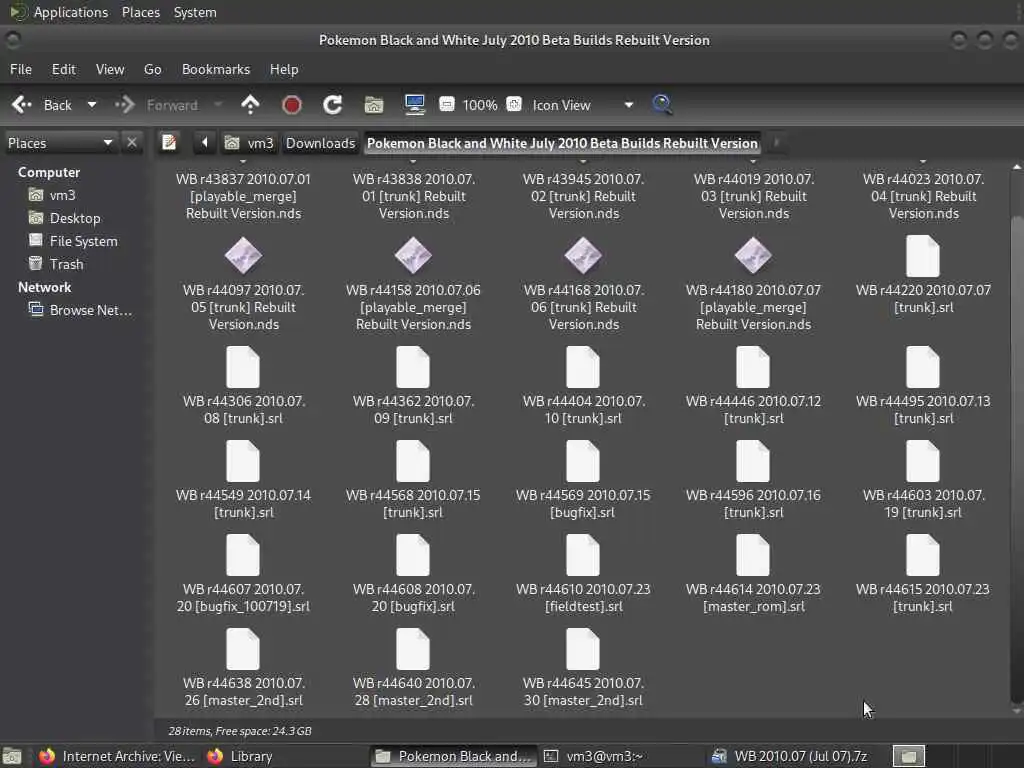Image resolution: width=1024 pixels, height=768 pixels.
Task: Open the Edit menu
Action: point(63,69)
